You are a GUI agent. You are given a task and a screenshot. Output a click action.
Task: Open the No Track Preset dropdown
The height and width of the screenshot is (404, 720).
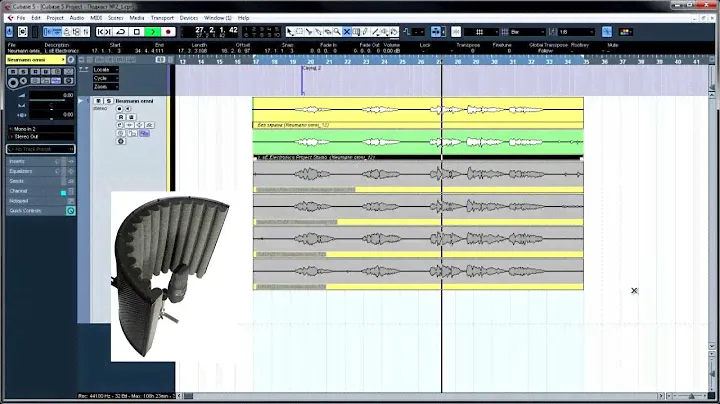(x=38, y=149)
